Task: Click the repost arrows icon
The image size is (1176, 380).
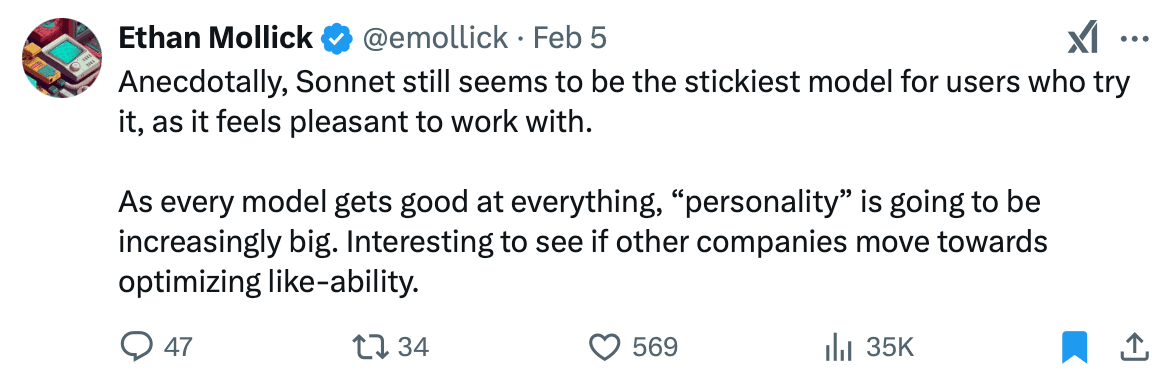Action: pos(370,346)
